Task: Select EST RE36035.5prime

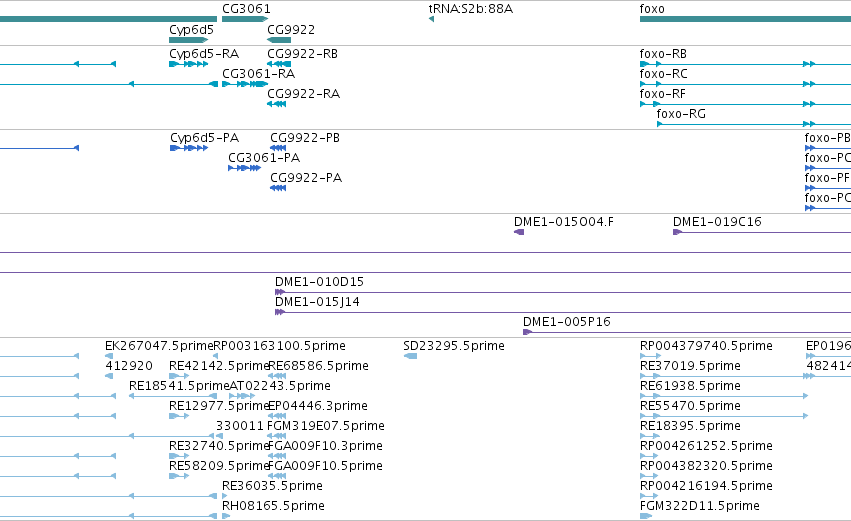Action: click(x=272, y=486)
